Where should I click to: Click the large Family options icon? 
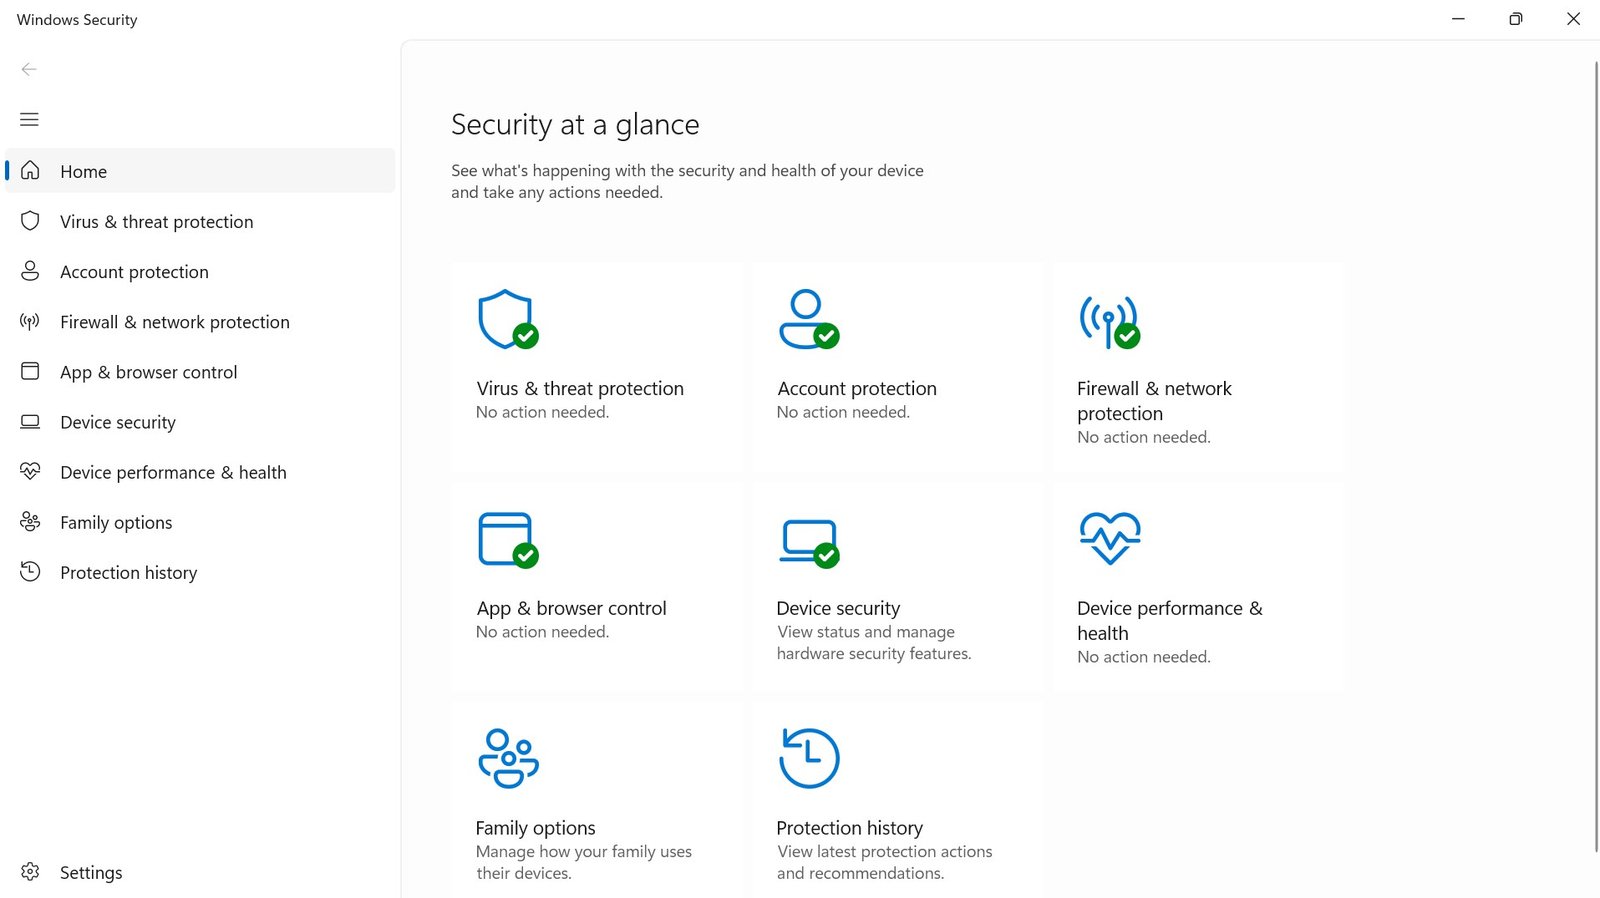pos(508,758)
